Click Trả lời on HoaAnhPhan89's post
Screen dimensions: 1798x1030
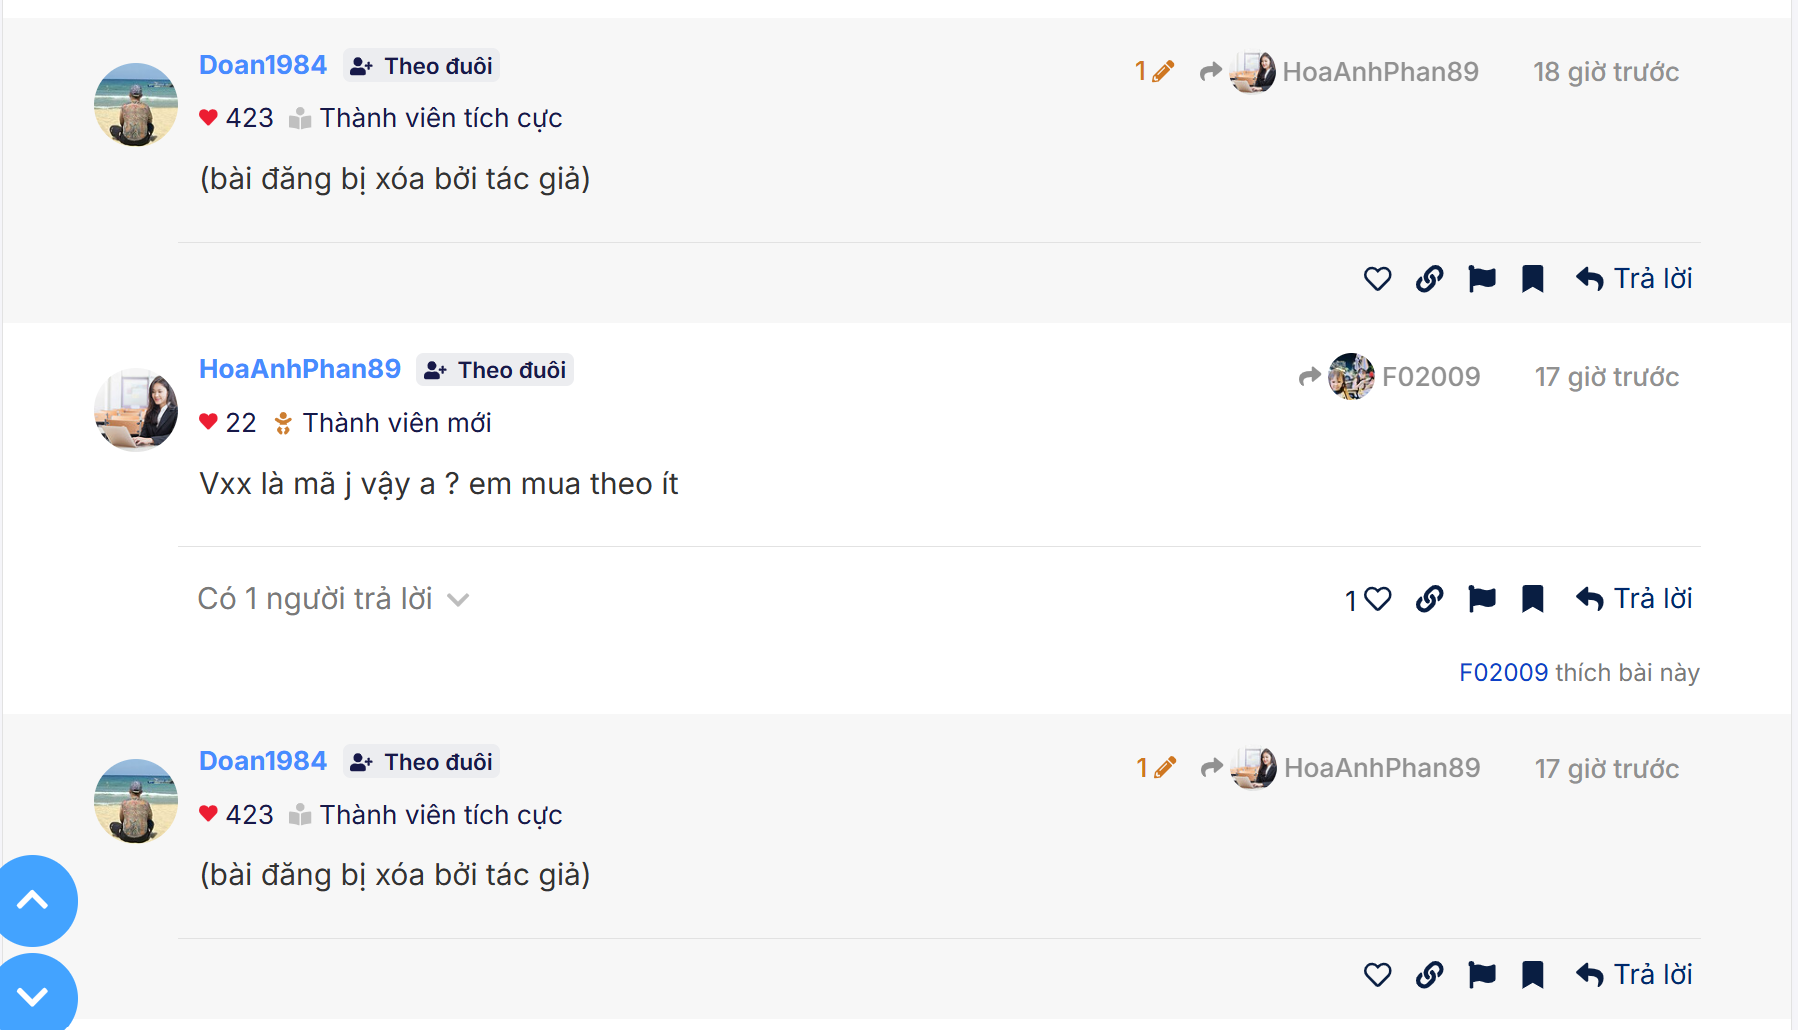[x=1634, y=599]
